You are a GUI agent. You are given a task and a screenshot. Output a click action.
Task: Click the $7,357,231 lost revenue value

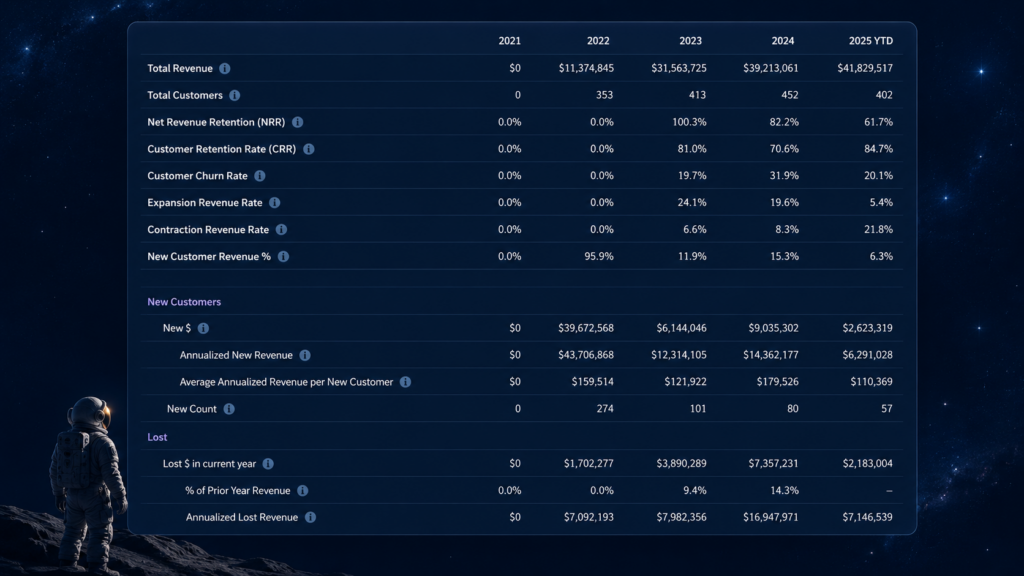(x=773, y=463)
